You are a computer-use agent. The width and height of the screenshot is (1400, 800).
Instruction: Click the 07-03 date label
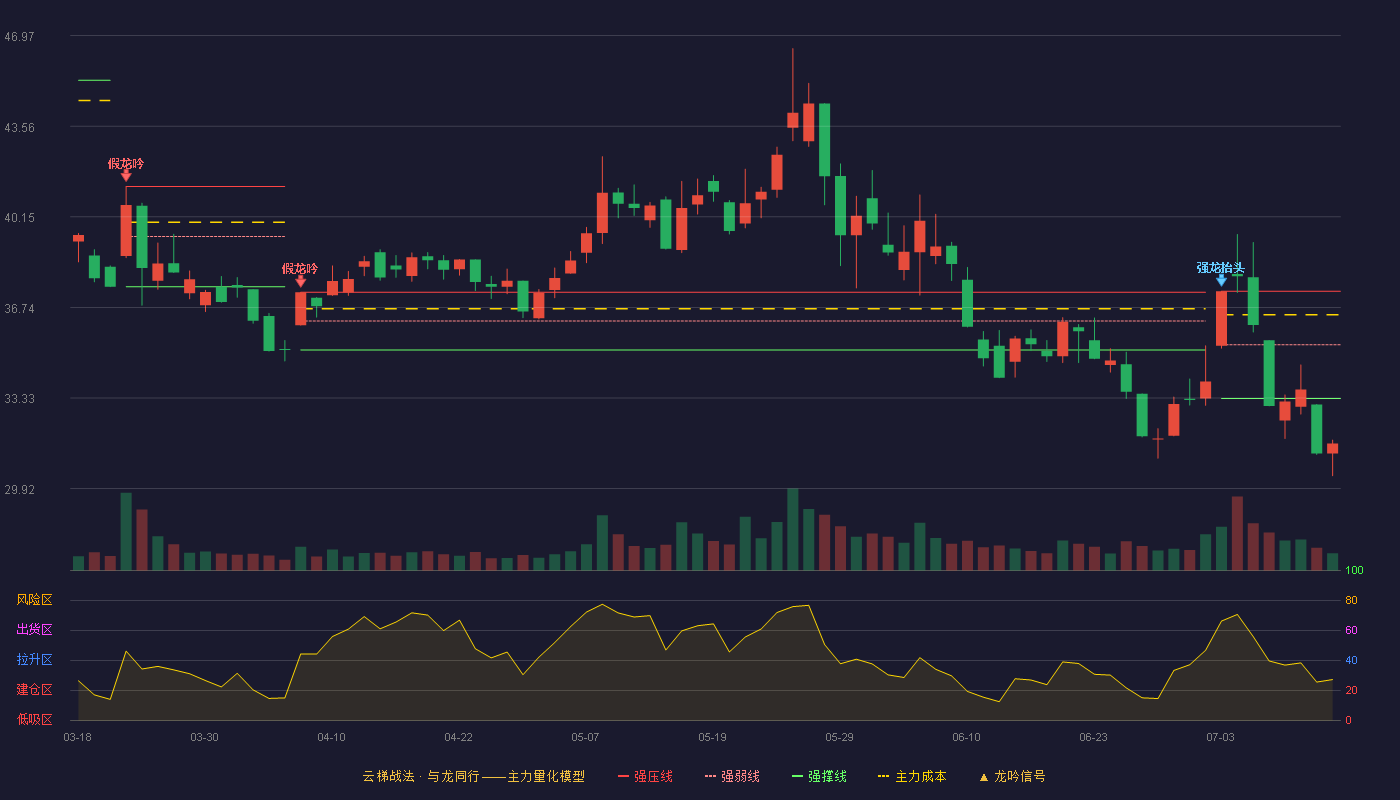point(1220,737)
